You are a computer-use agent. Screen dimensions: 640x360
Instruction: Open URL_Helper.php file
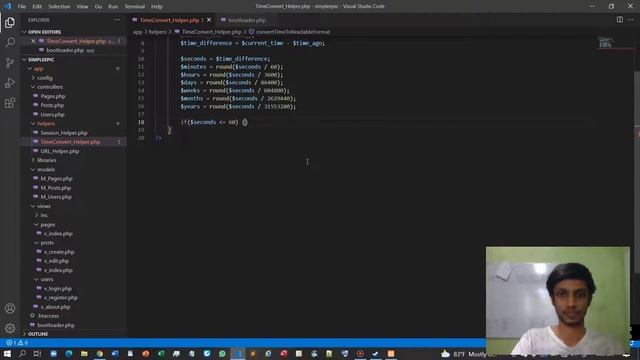(x=60, y=151)
